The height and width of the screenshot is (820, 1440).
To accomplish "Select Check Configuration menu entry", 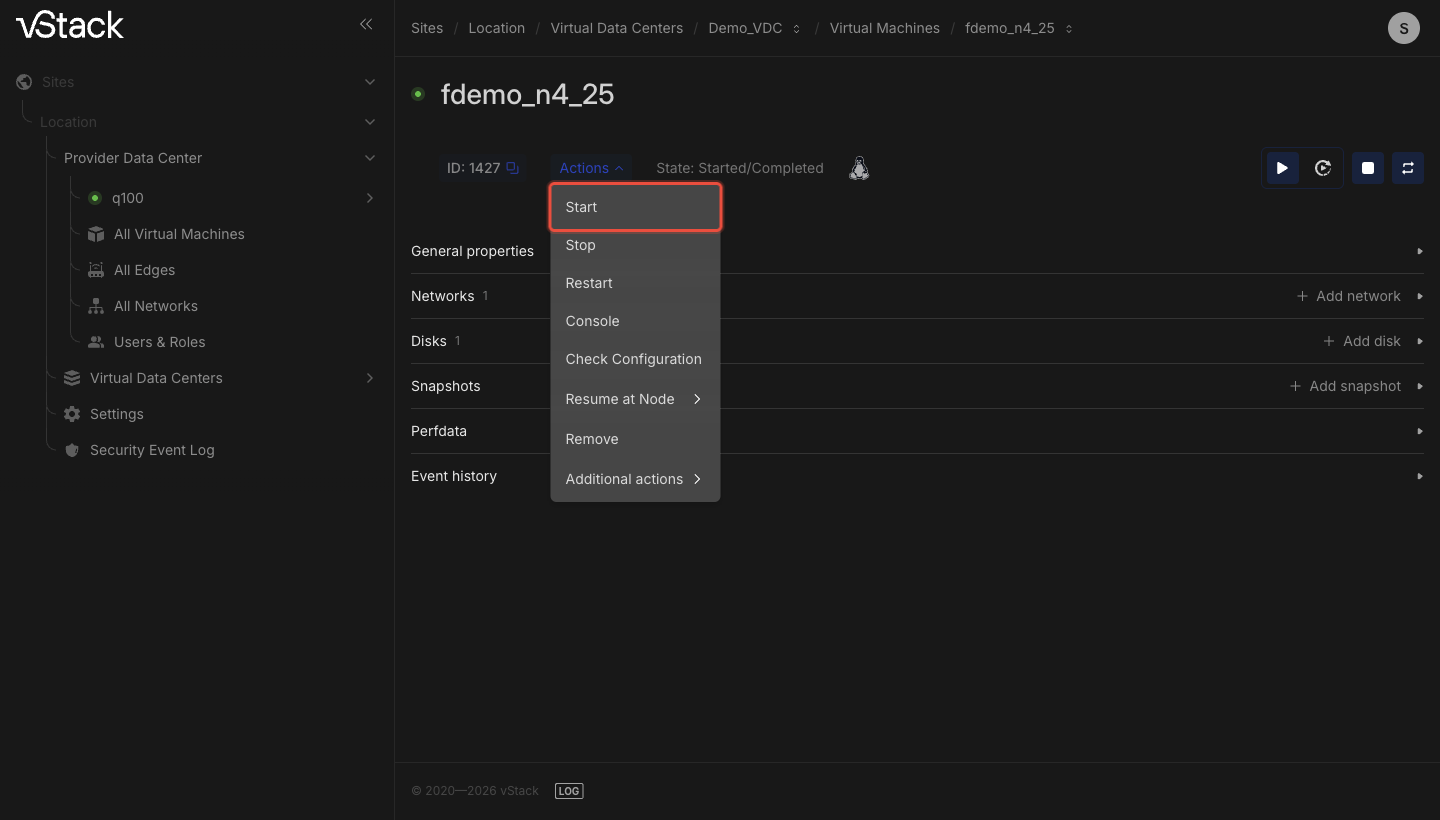I will pos(635,359).
